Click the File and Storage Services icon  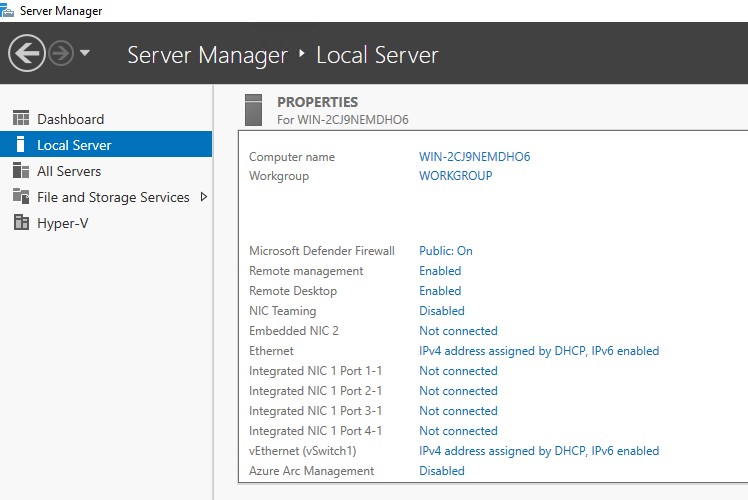click(21, 197)
